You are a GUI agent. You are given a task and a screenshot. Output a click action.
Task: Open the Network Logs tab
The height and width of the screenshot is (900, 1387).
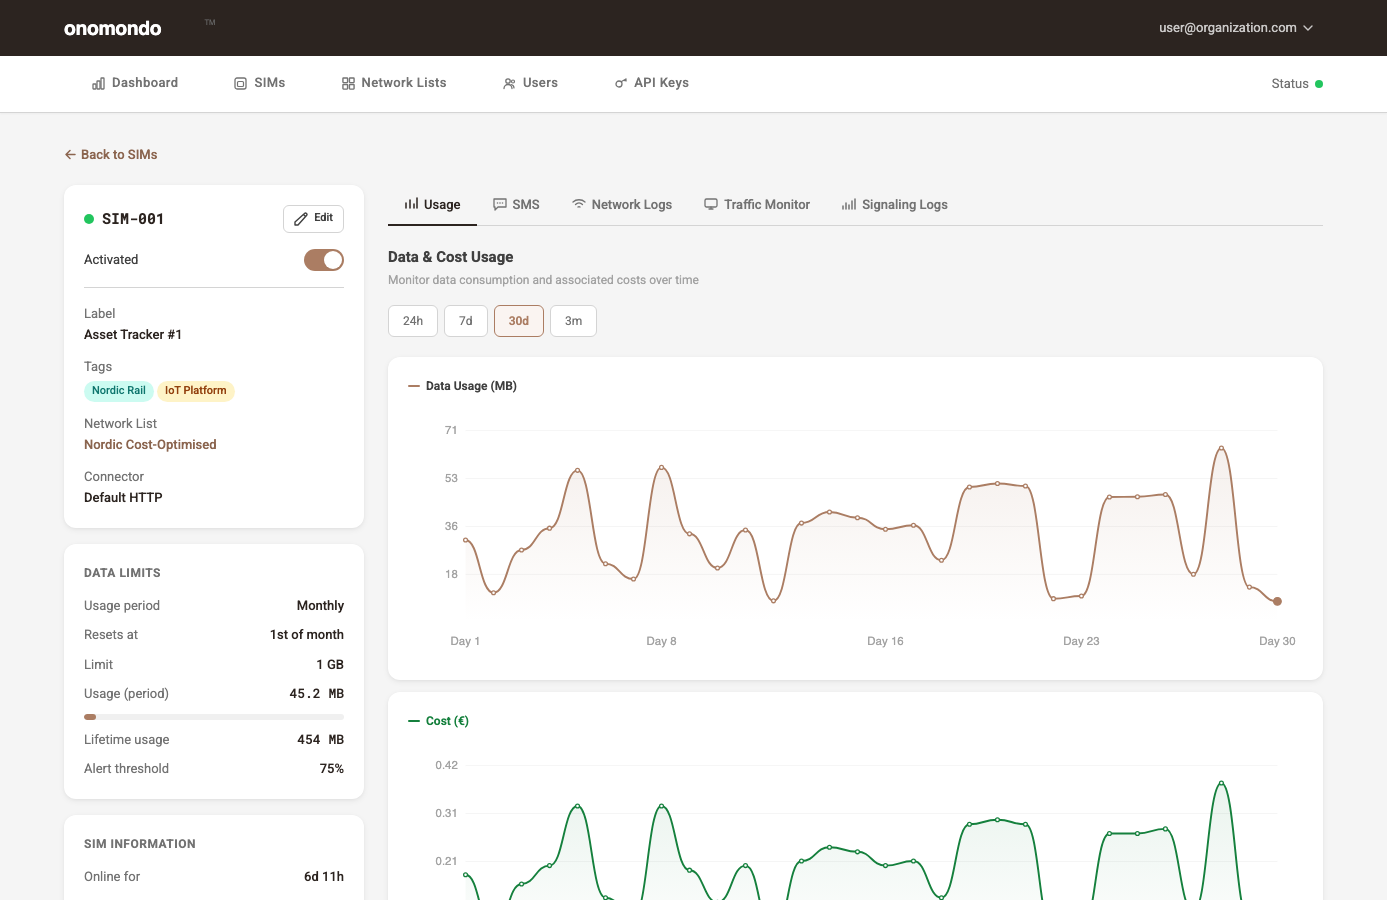click(x=622, y=204)
